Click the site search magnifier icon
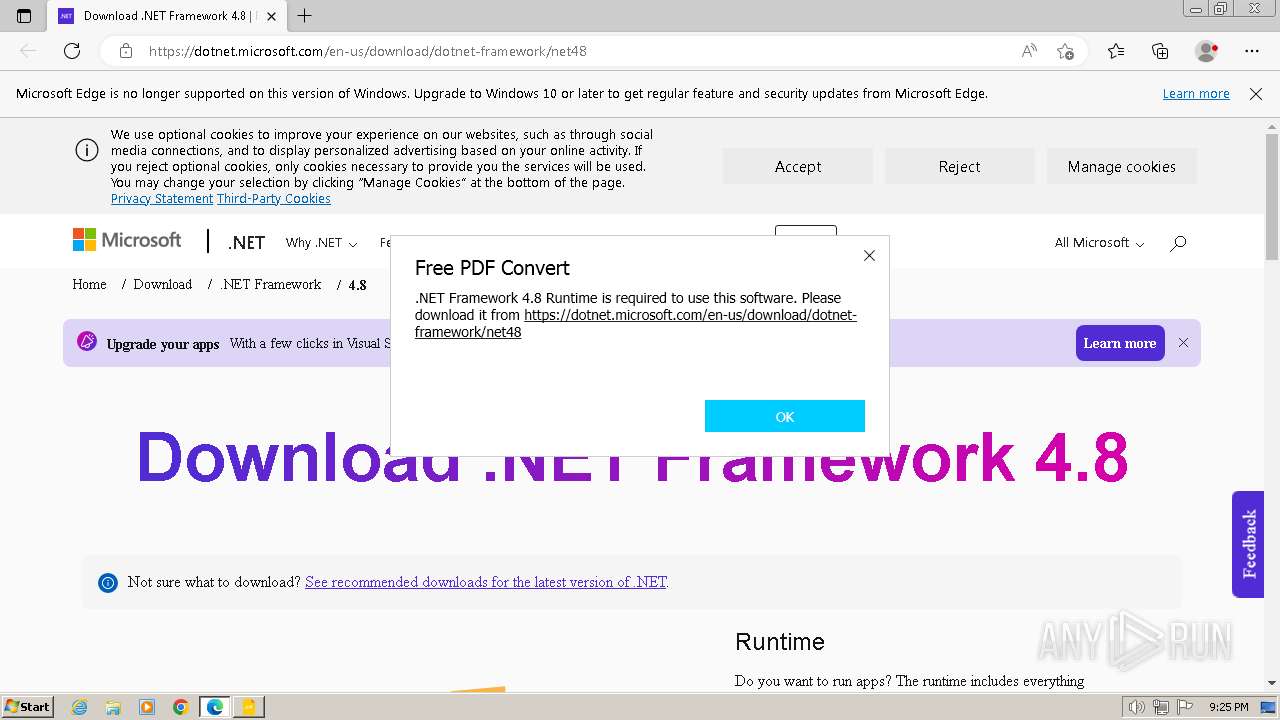Screen dimensions: 1280x720 (1178, 243)
